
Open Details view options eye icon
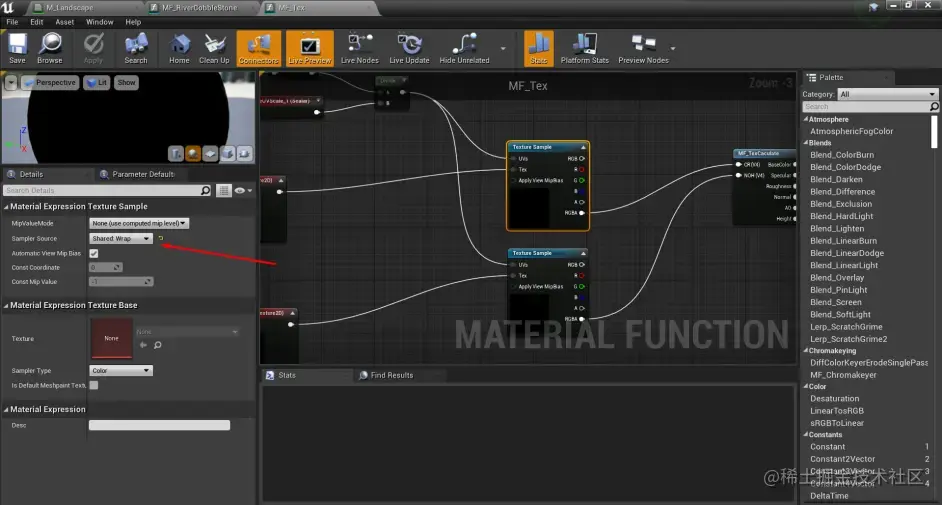[243, 190]
